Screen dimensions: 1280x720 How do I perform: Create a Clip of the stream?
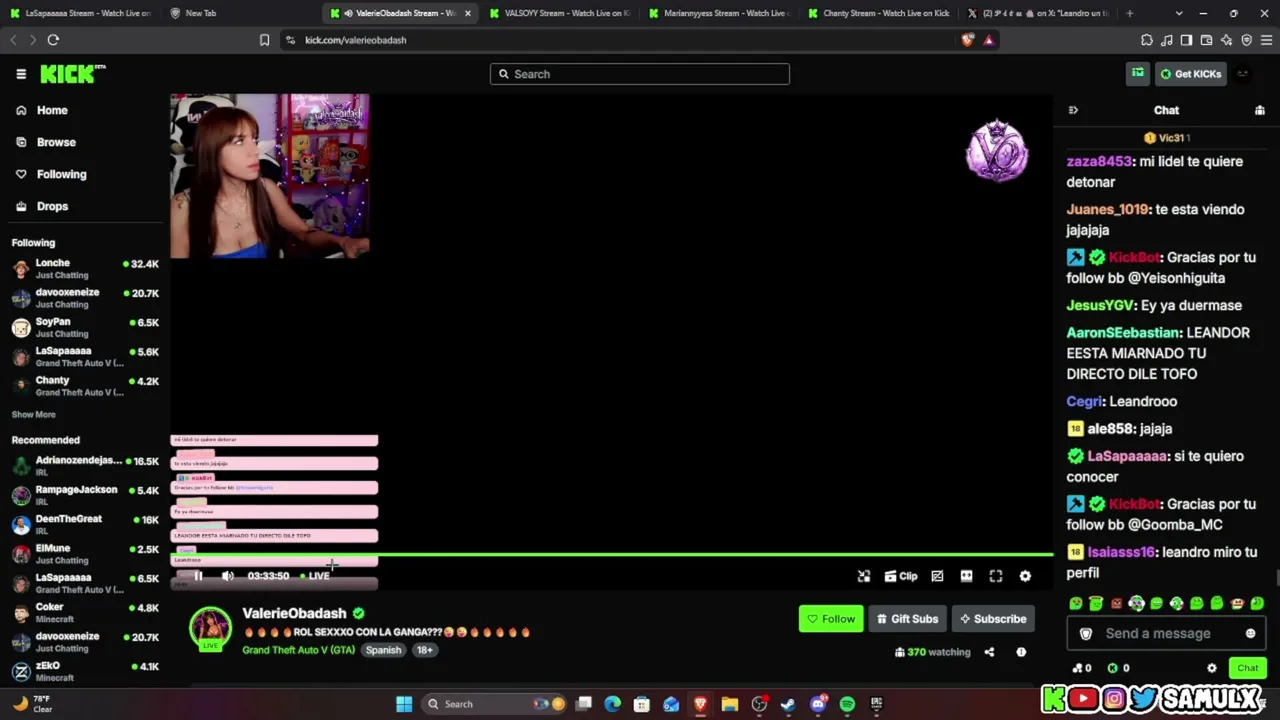point(901,576)
